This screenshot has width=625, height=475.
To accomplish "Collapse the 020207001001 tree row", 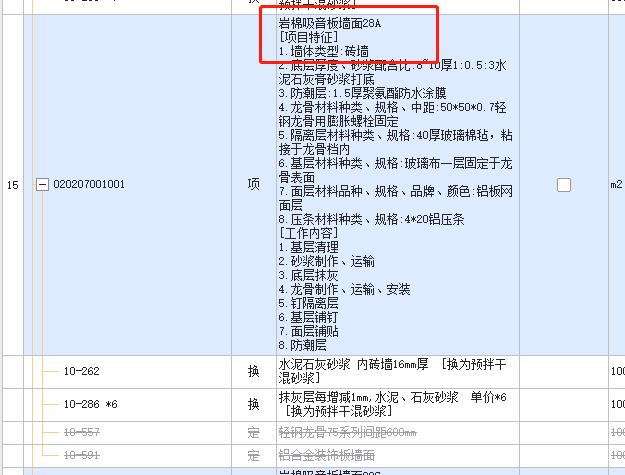I will (42, 185).
